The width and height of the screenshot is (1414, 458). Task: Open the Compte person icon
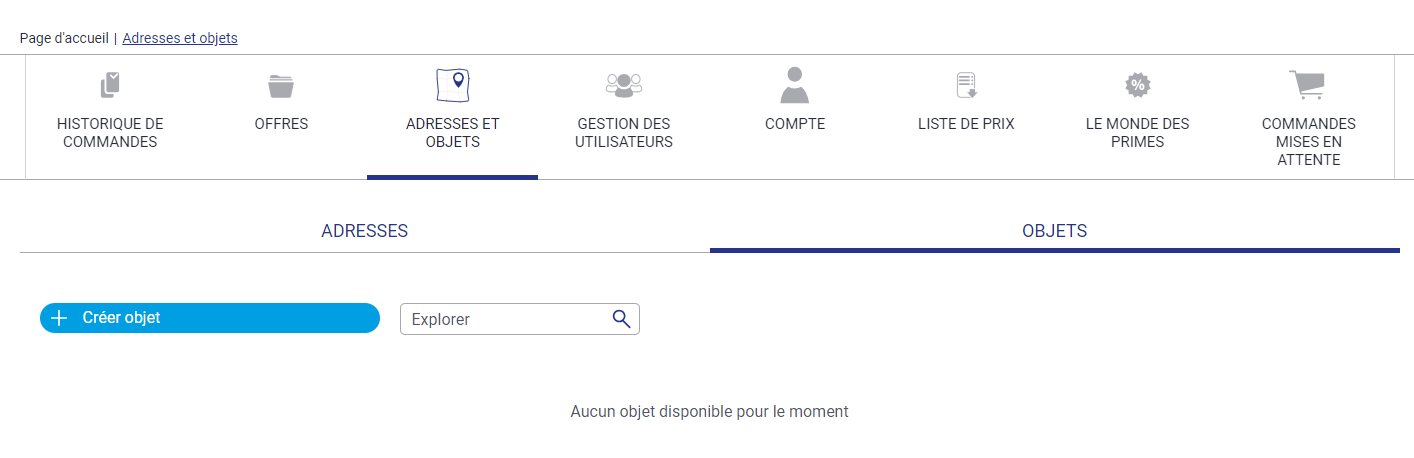(x=795, y=85)
